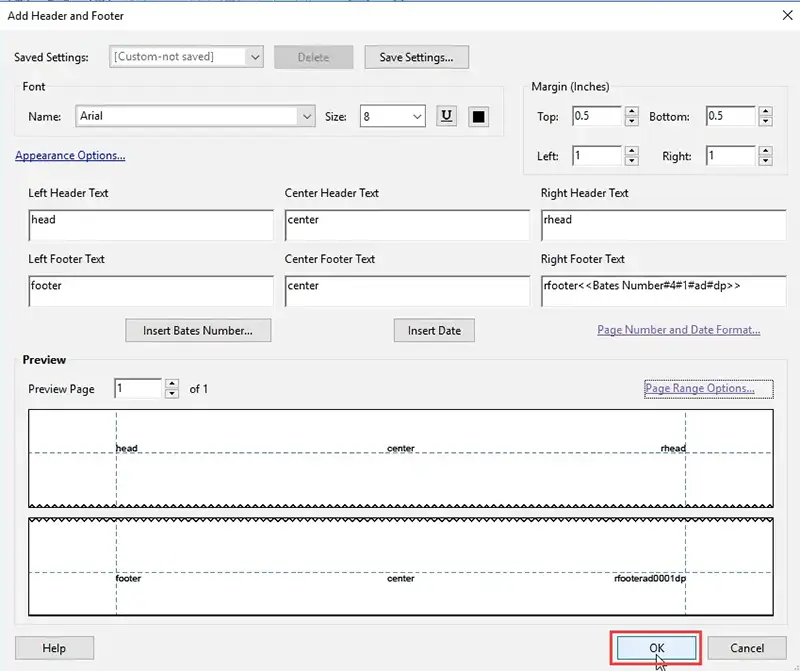
Task: Click the Save Settings button
Action: pos(416,57)
